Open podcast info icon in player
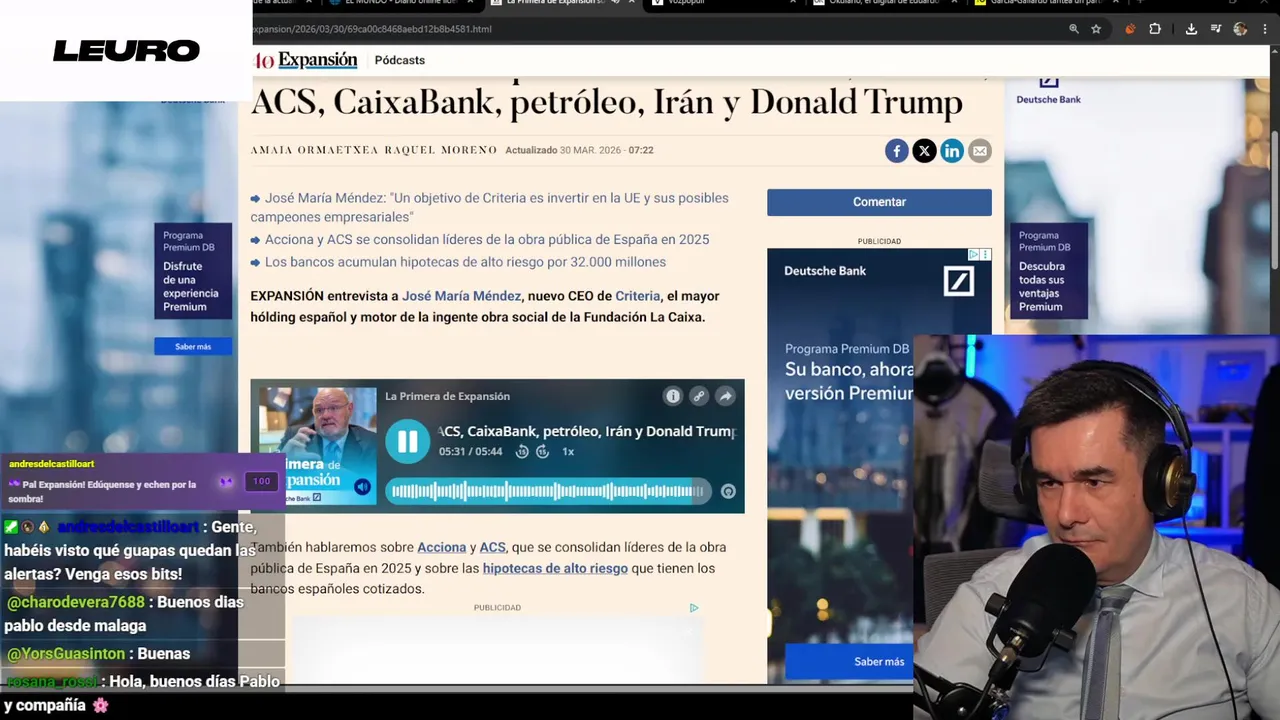1280x720 pixels. pos(673,396)
